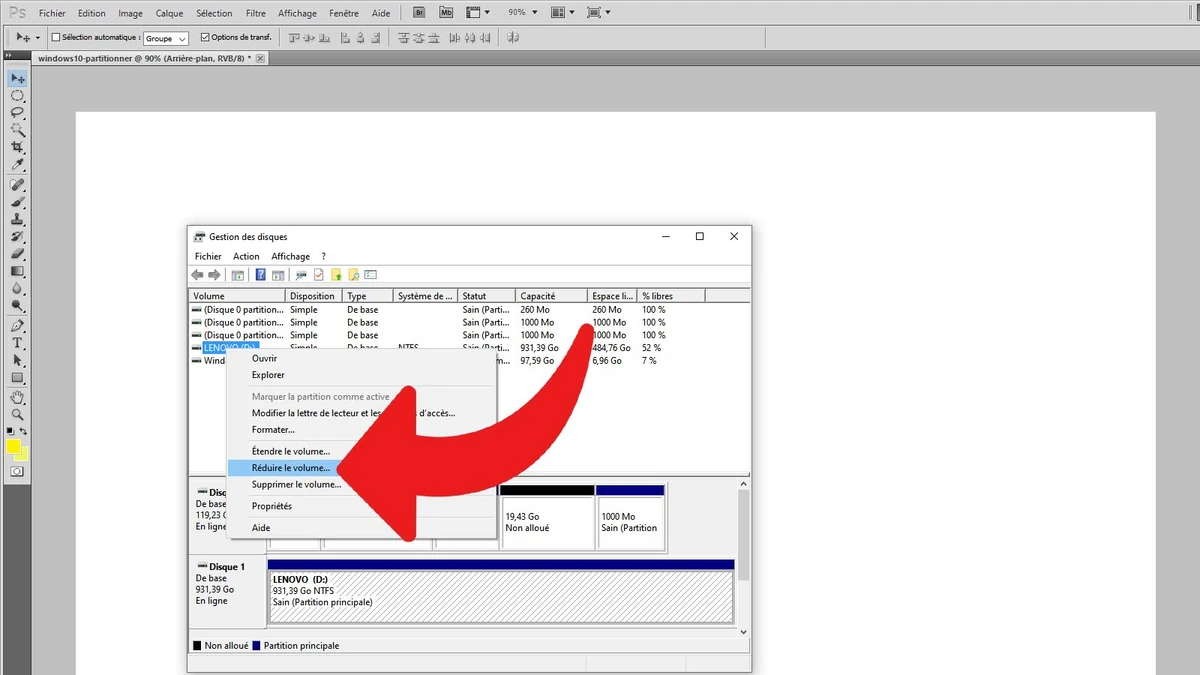Enable the Sélection automatique checkbox
This screenshot has height=675, width=1200.
coord(56,38)
